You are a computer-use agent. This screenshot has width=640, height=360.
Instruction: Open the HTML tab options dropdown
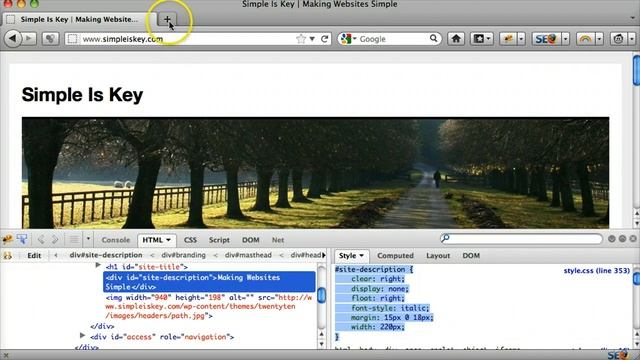click(168, 240)
